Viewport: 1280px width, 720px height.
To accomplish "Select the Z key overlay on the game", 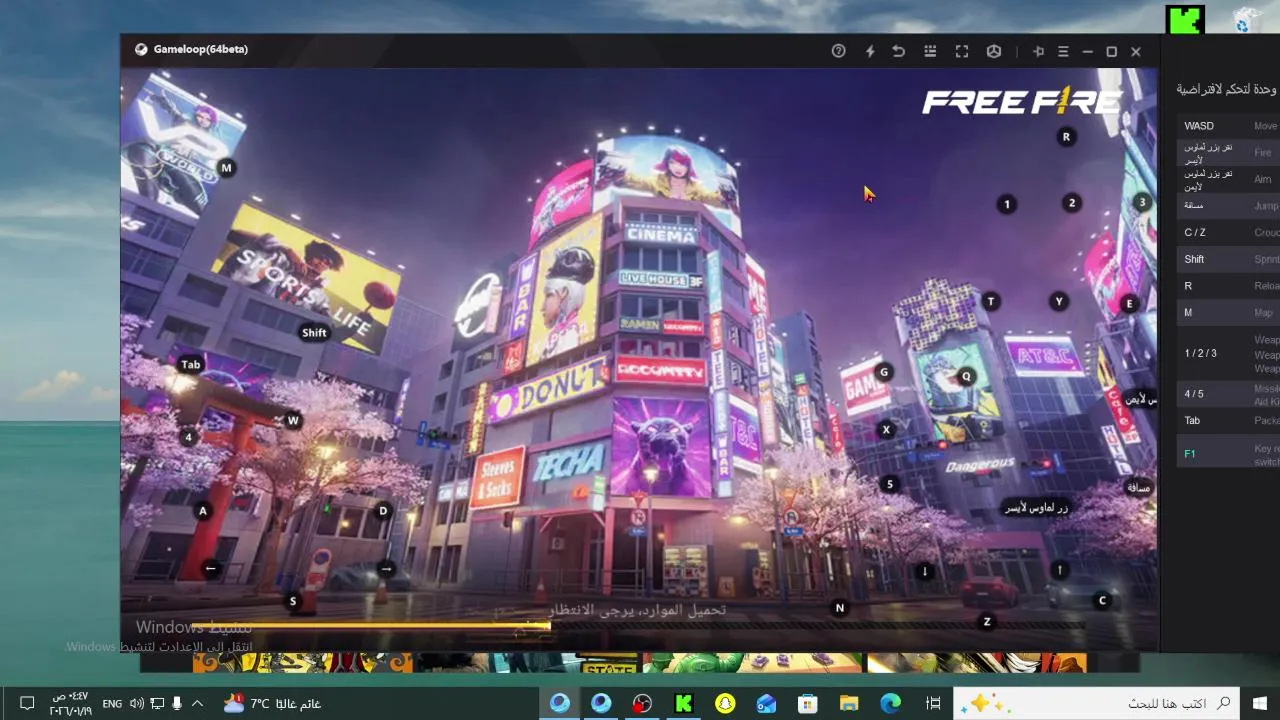I will (987, 621).
